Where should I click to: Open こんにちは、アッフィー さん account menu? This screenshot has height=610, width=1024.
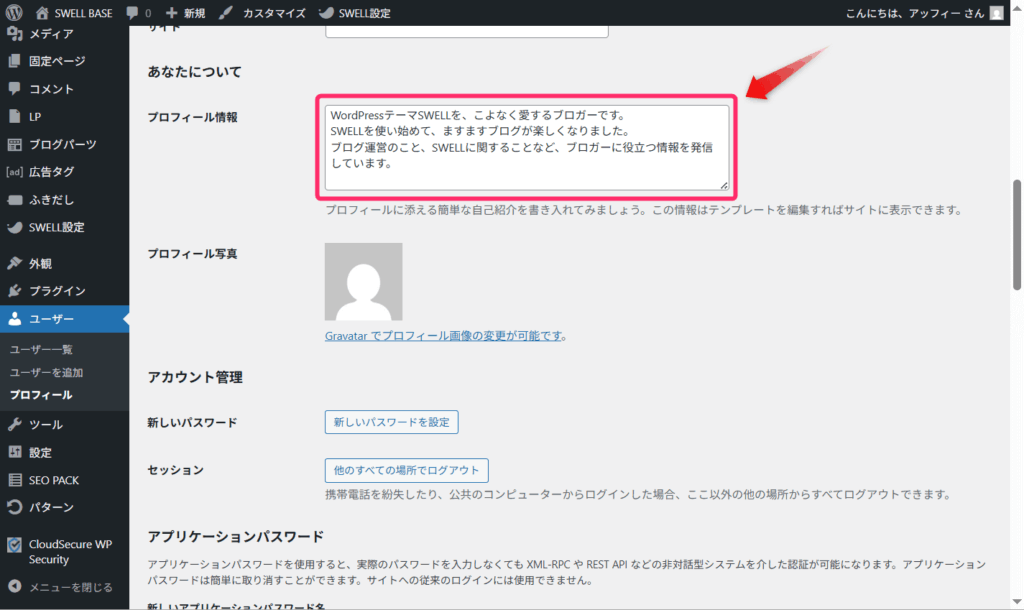[x=914, y=13]
